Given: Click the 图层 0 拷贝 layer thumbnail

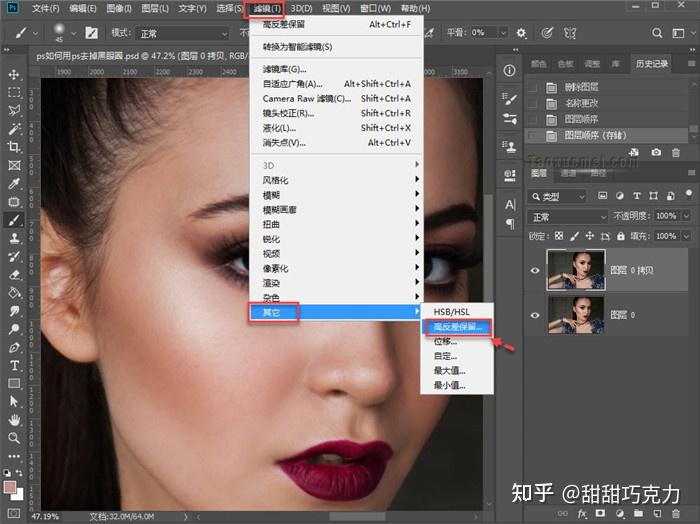Looking at the screenshot, I should (x=576, y=270).
